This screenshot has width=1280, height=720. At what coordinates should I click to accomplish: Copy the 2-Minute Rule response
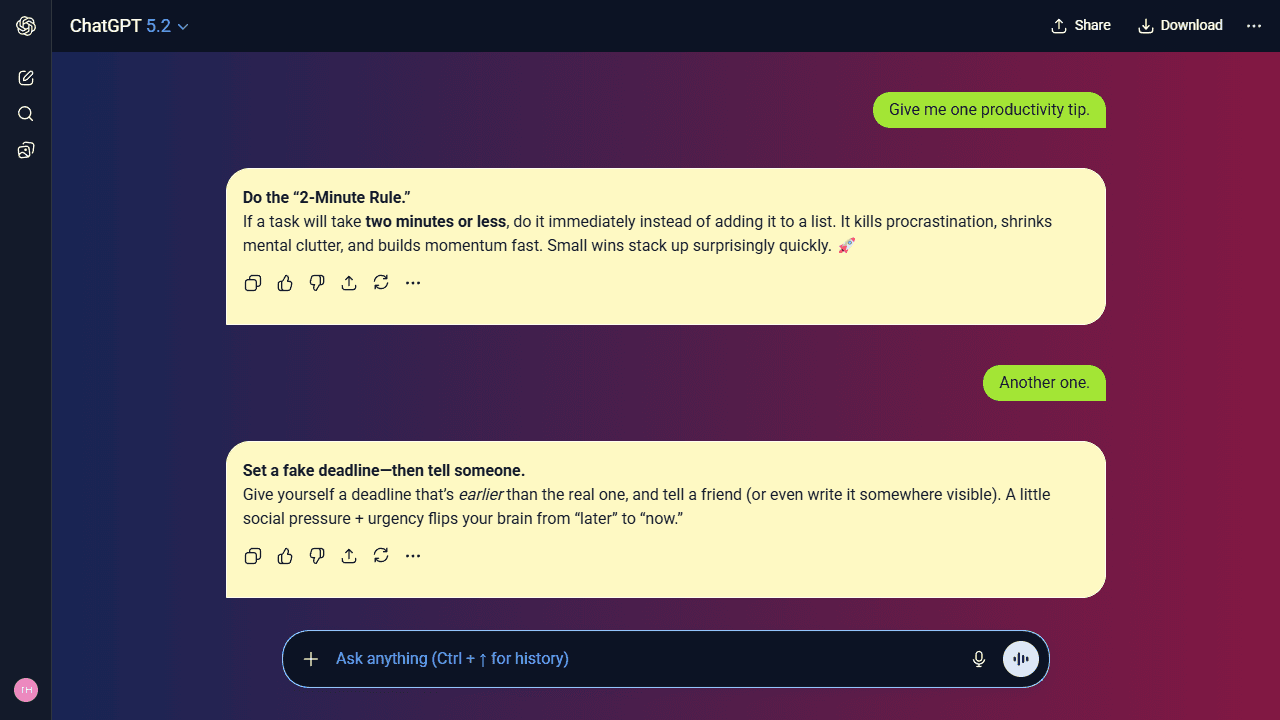click(253, 283)
